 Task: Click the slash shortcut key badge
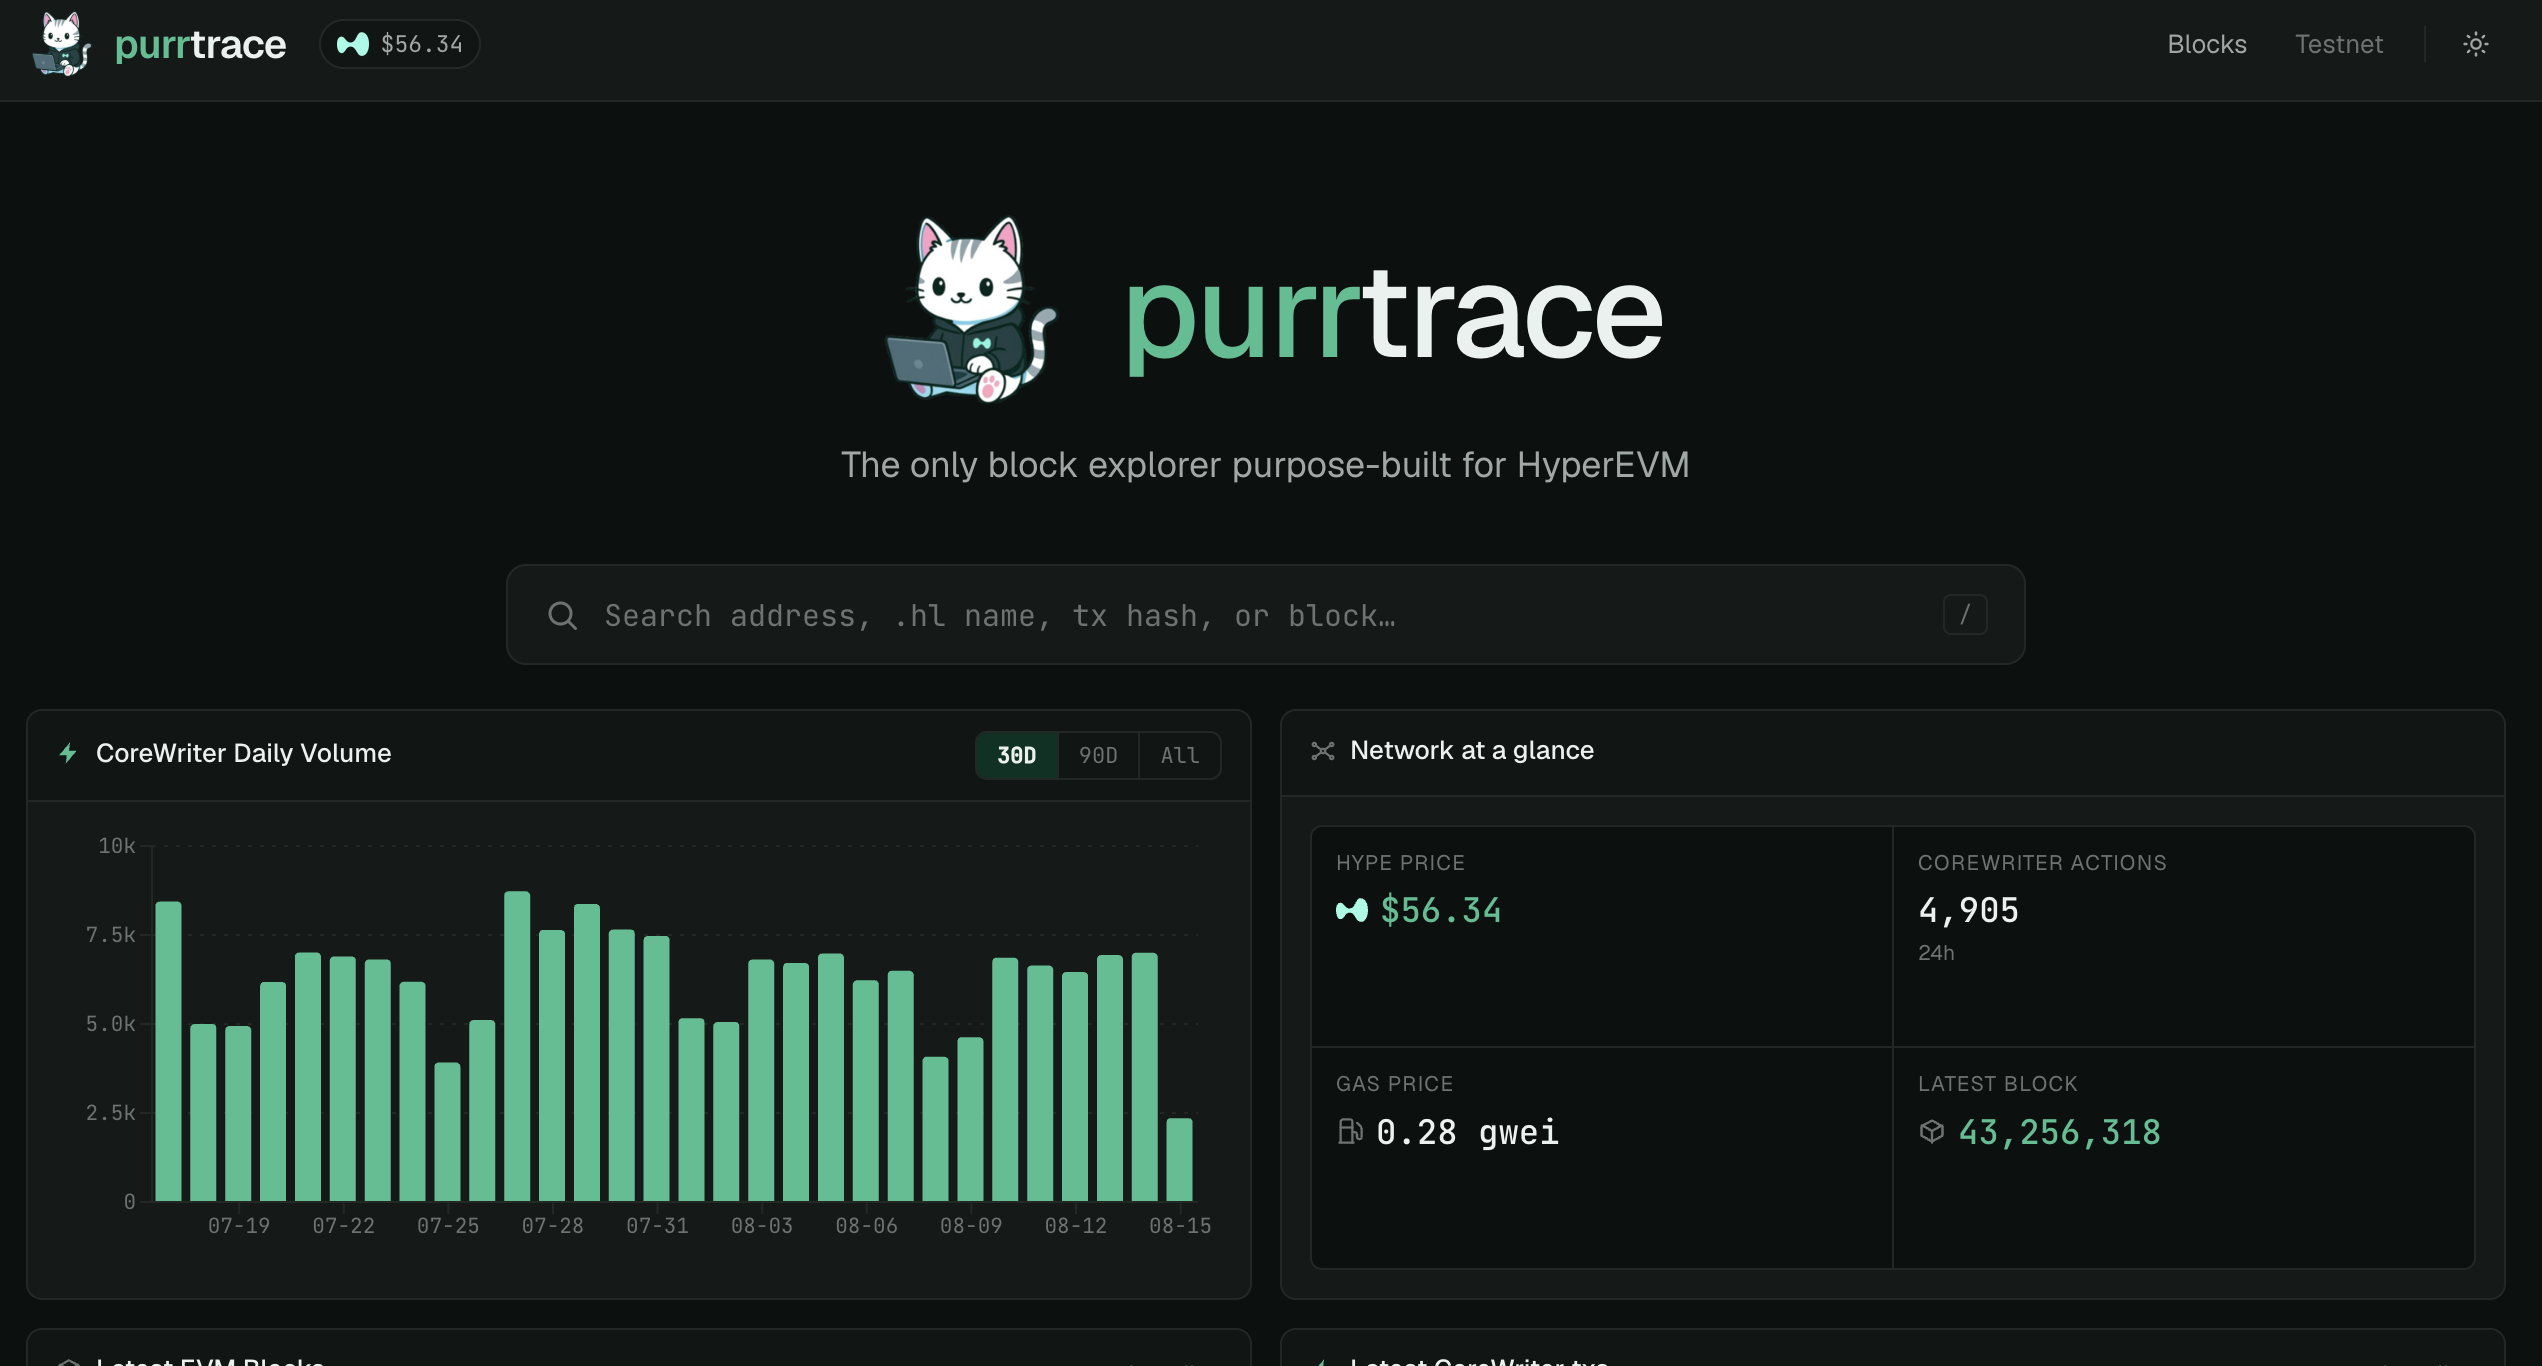tap(1964, 614)
